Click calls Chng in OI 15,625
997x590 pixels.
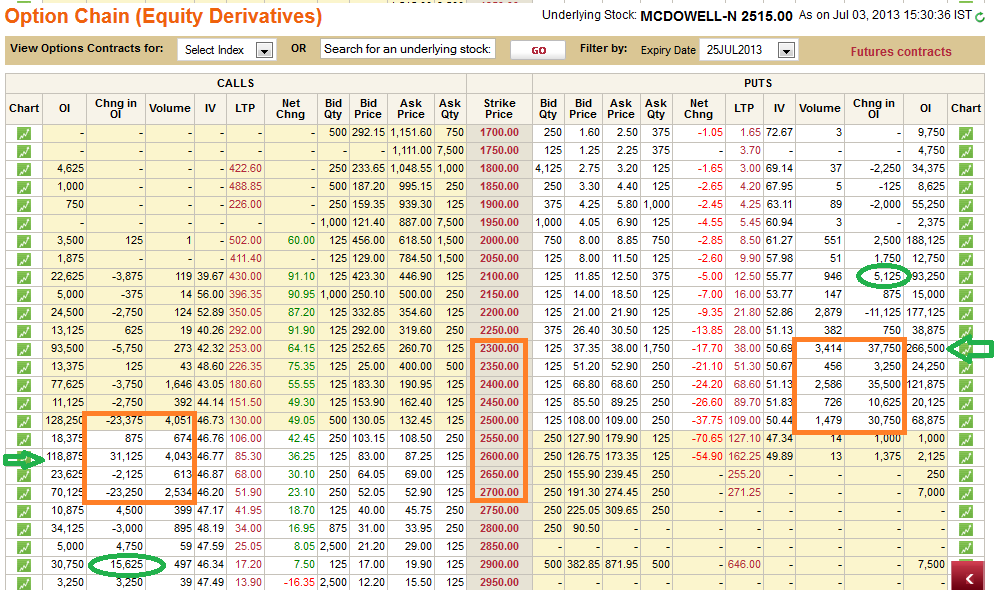coord(126,564)
